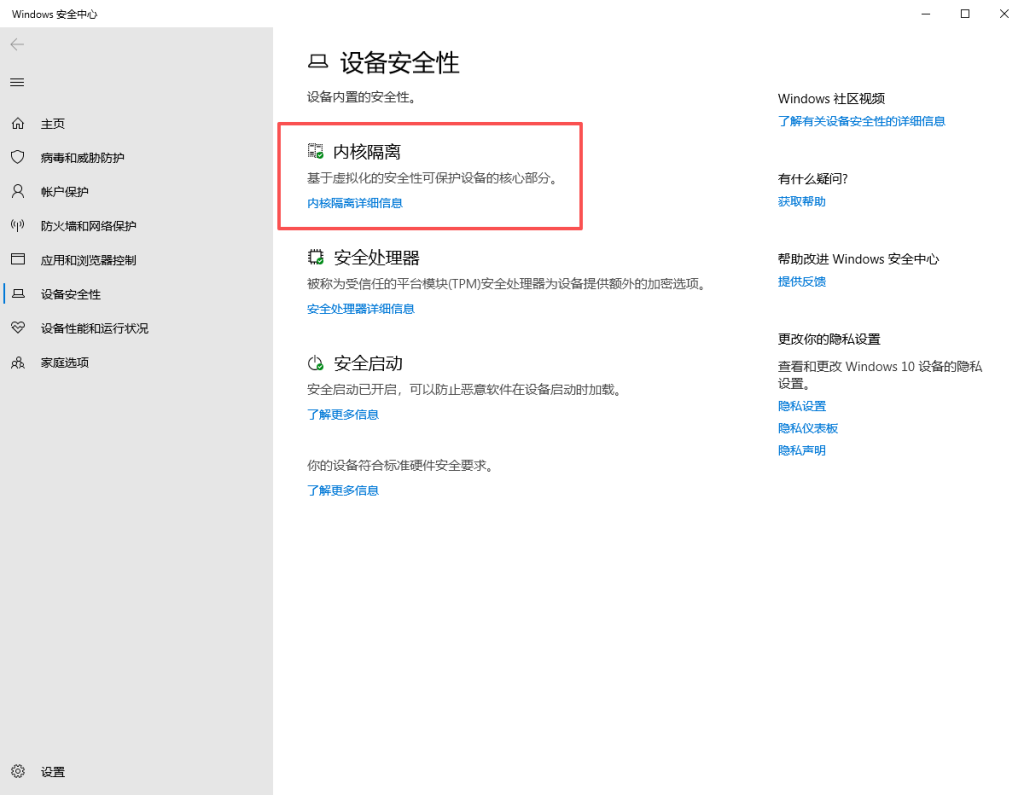The image size is (1024, 795).
Task: Click the 应用和浏览器控制 window icon
Action: [17, 260]
